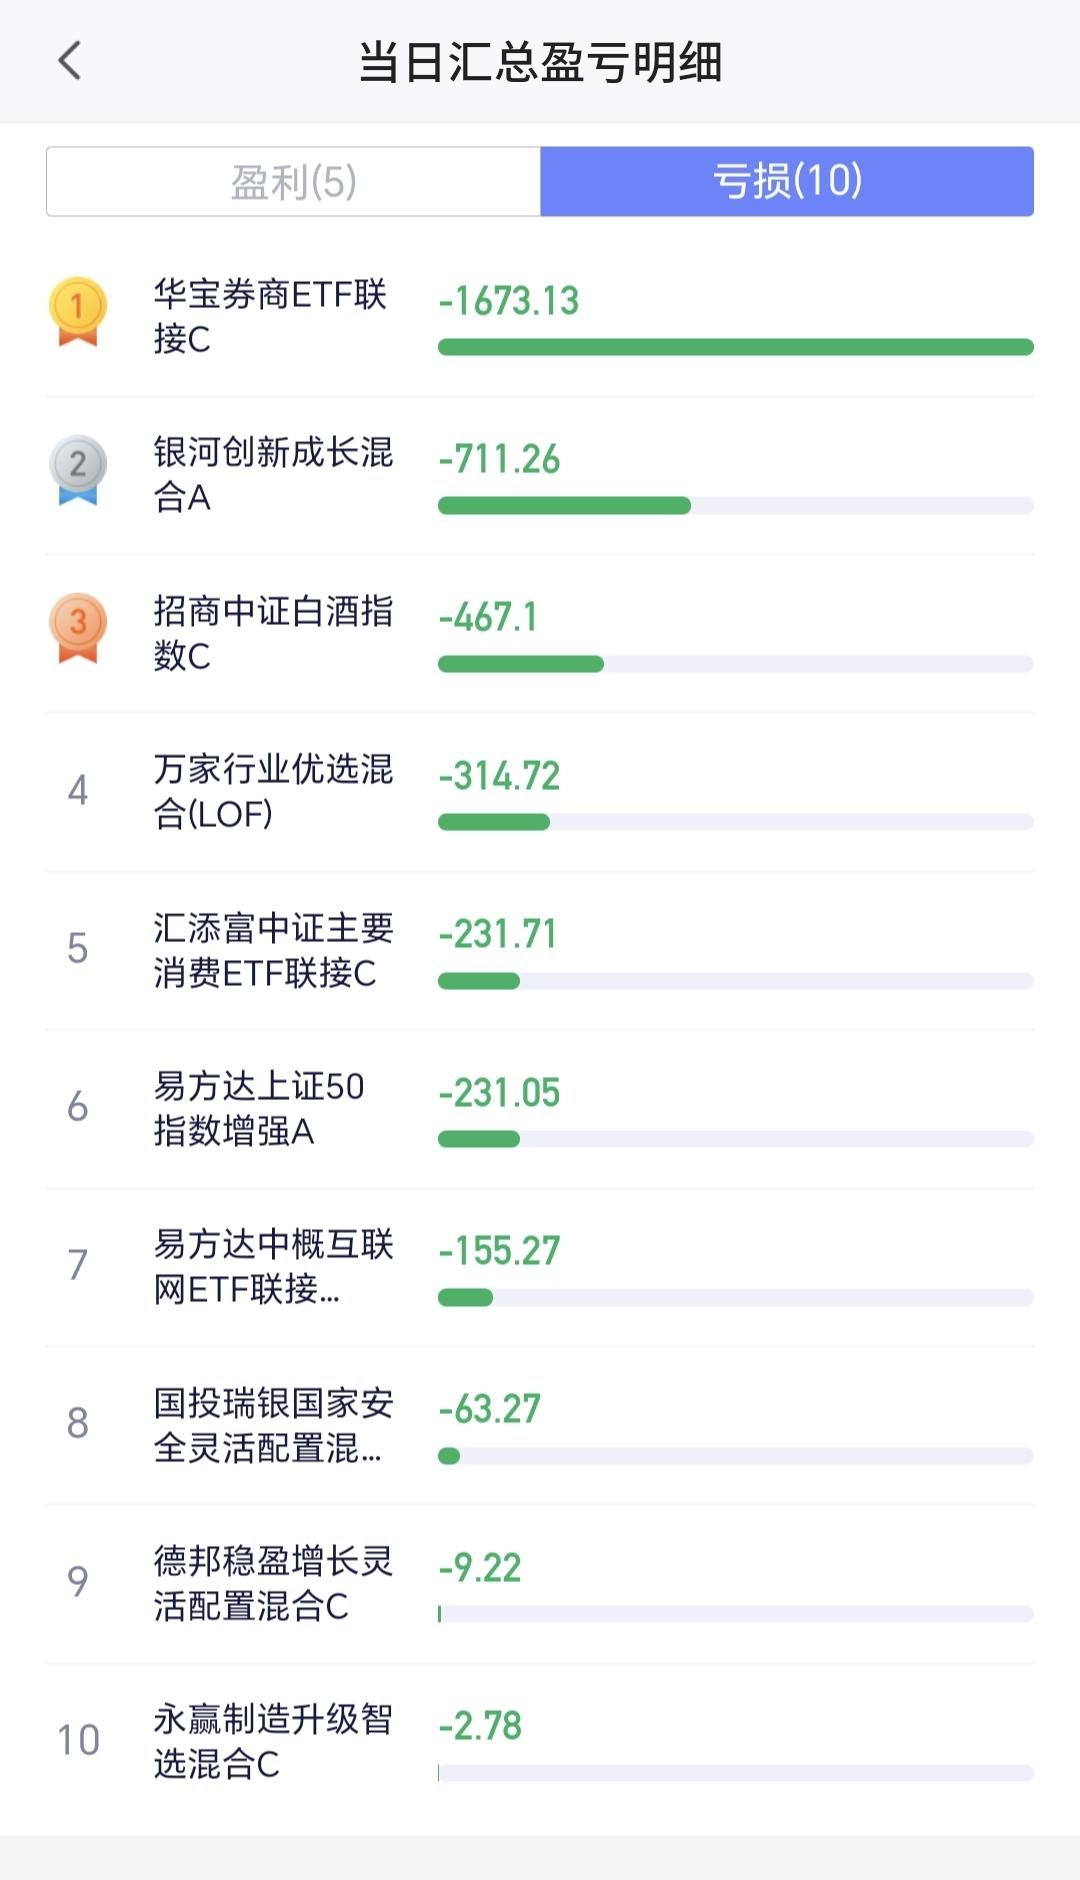Image resolution: width=1080 pixels, height=1880 pixels.
Task: Open 万家行业优选混合(LOF) entry
Action: coord(540,791)
